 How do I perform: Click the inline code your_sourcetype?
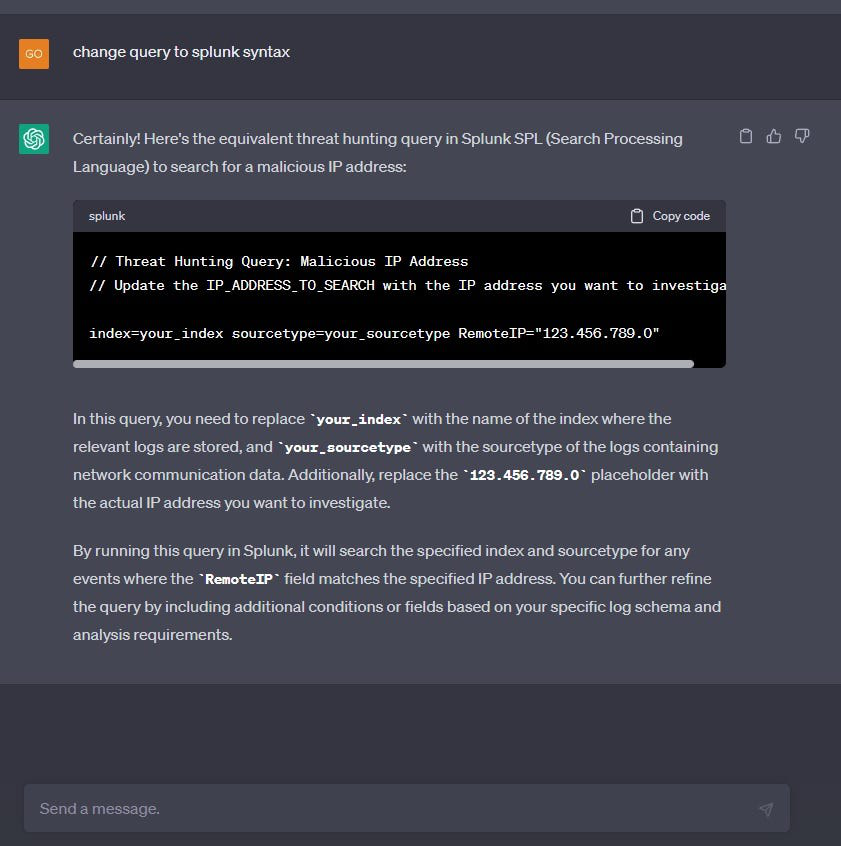pyautogui.click(x=348, y=447)
